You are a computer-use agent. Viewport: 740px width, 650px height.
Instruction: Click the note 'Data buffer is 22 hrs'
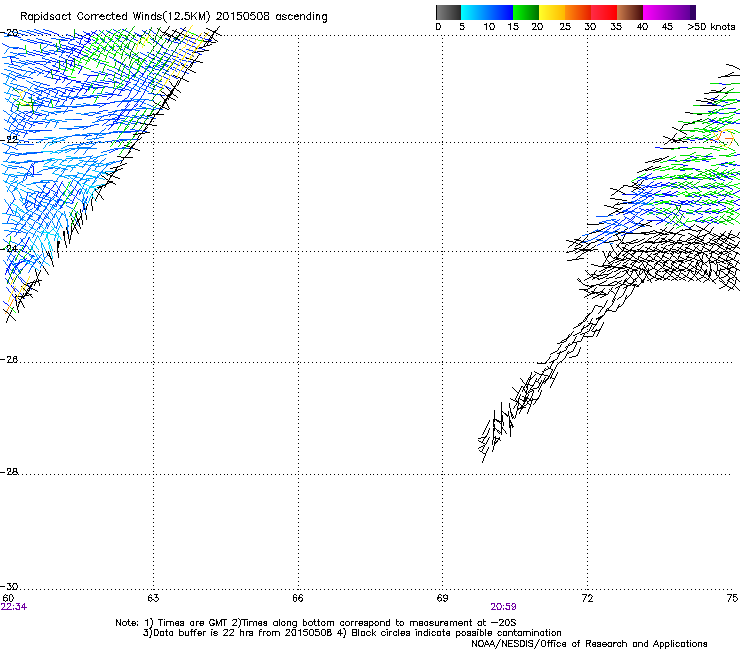tap(205, 633)
